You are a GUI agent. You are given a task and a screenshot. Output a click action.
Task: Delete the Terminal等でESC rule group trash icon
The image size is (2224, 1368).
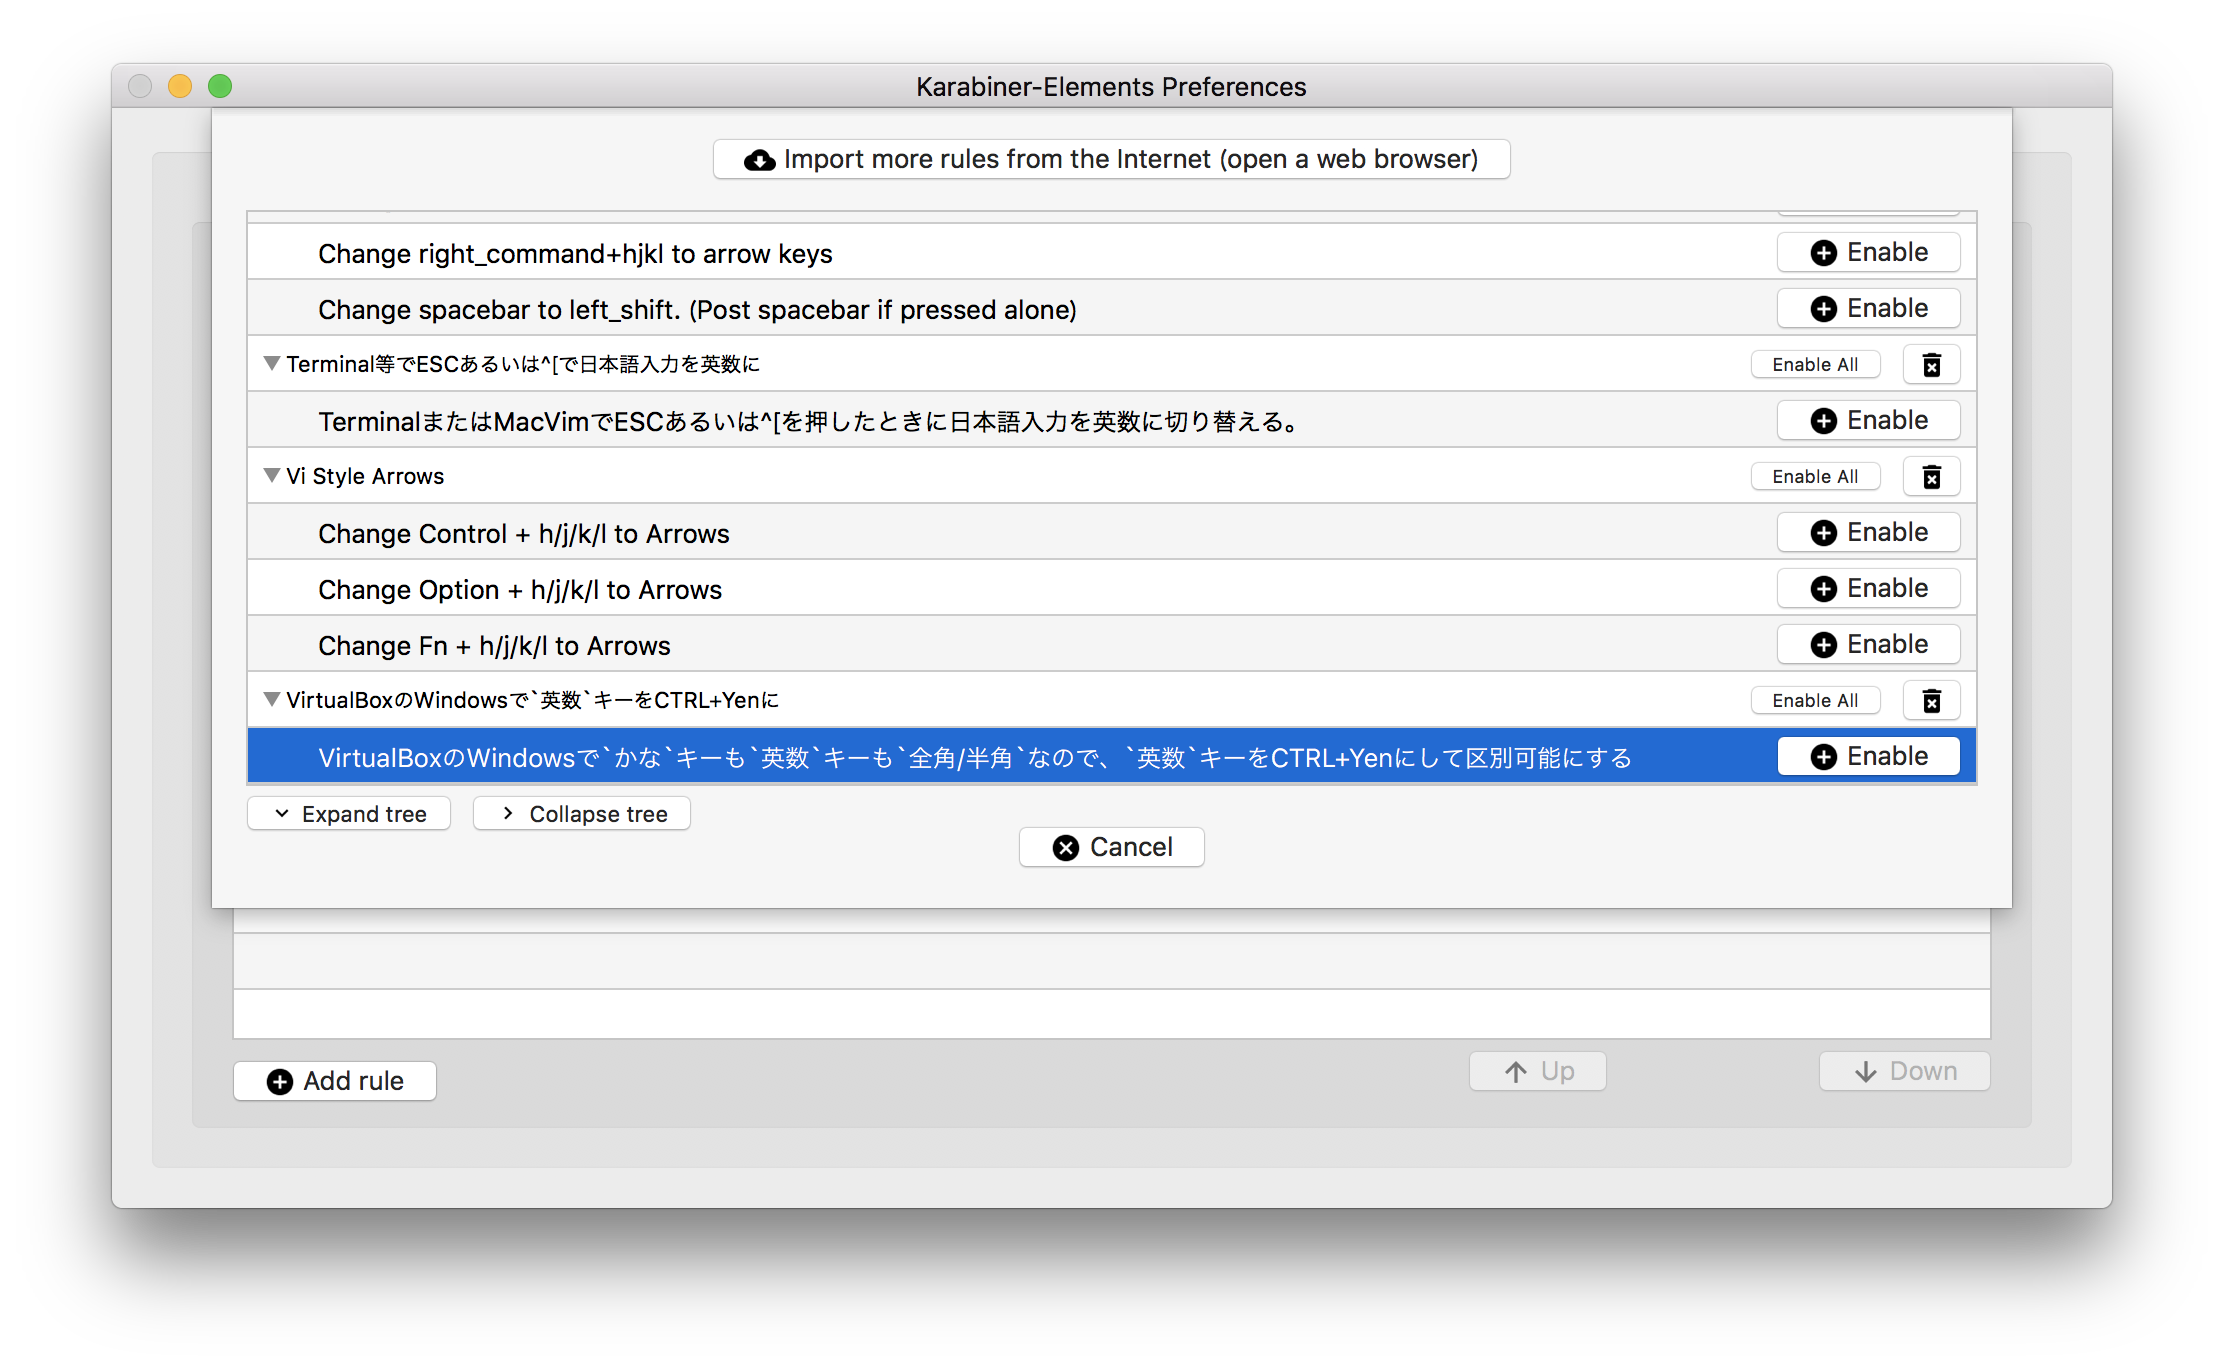[x=1931, y=365]
